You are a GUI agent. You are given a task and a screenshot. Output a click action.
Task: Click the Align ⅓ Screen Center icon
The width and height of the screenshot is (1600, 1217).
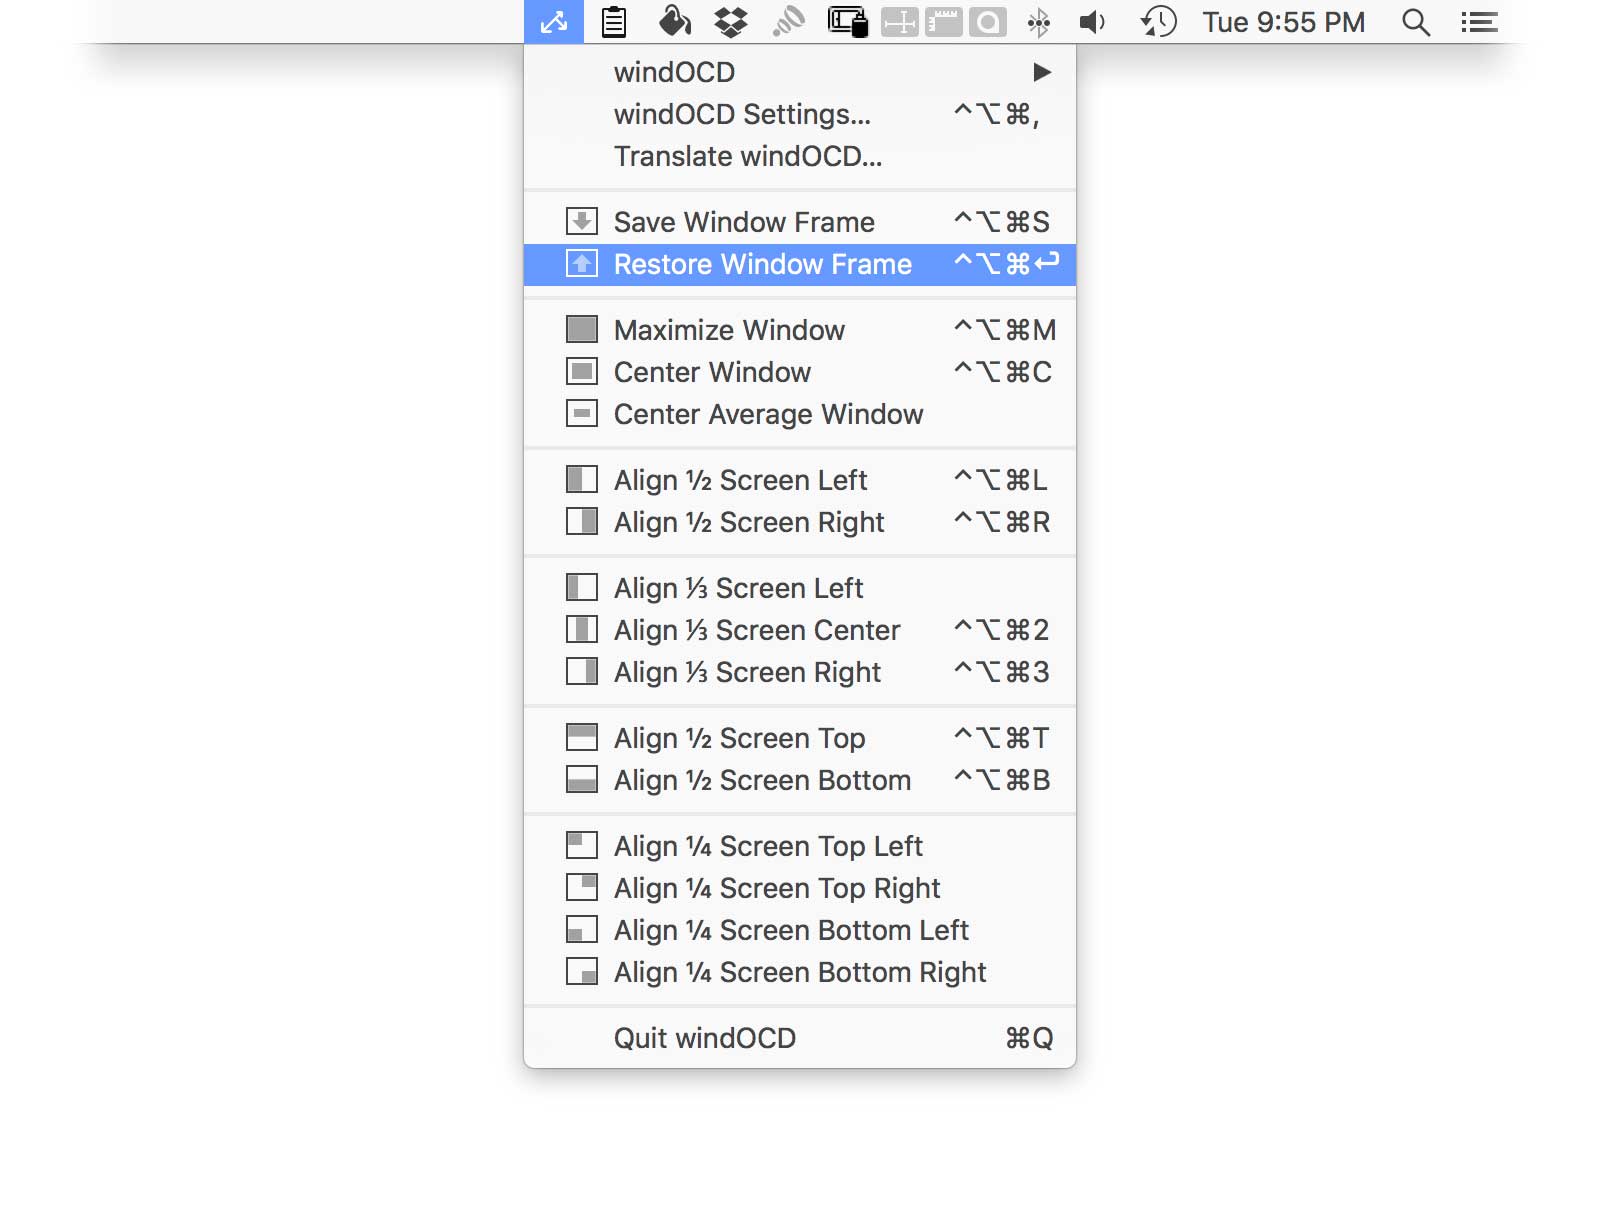coord(582,629)
